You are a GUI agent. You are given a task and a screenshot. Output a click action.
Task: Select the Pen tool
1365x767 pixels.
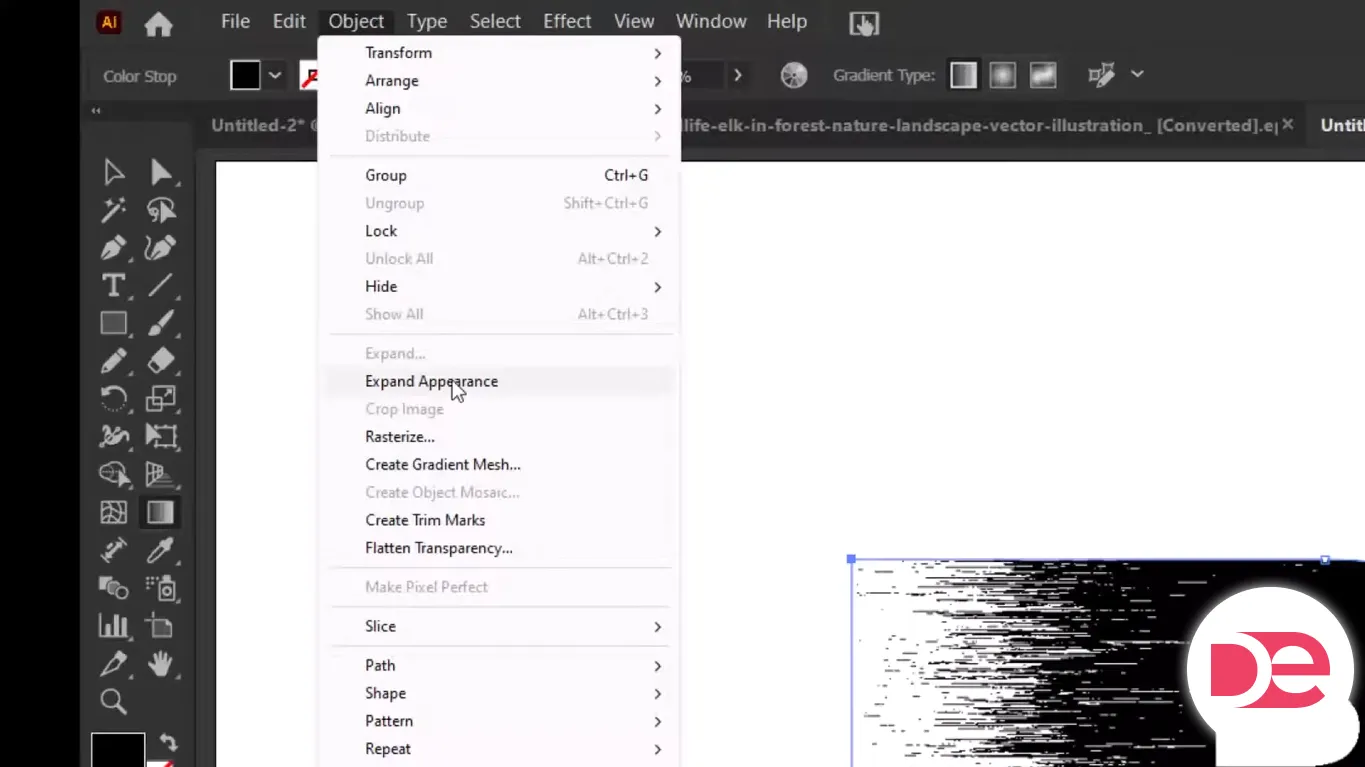[114, 248]
